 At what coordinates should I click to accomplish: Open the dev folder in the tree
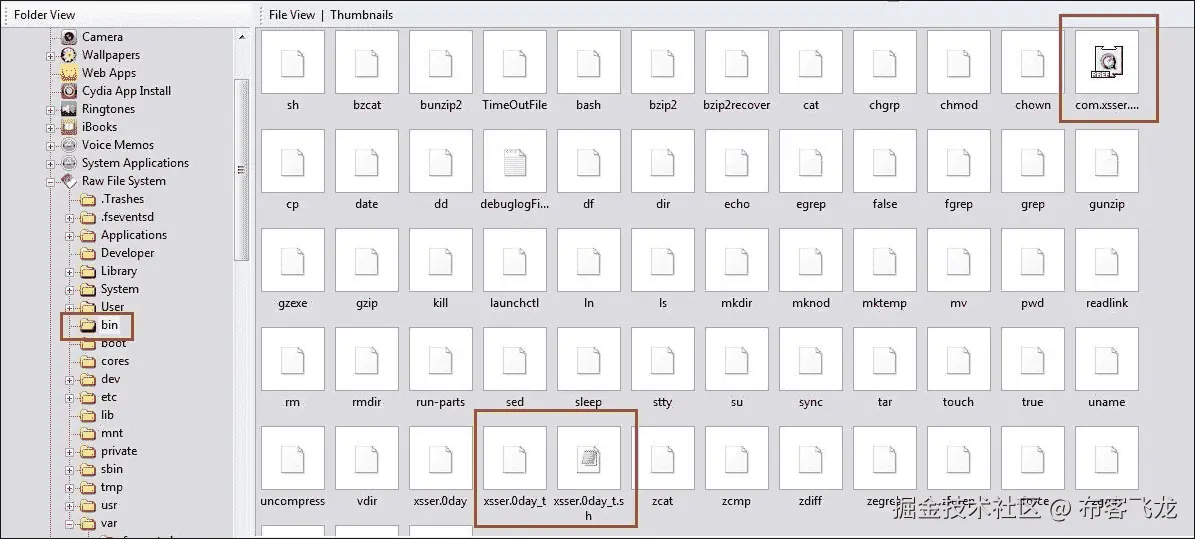pyautogui.click(x=111, y=379)
